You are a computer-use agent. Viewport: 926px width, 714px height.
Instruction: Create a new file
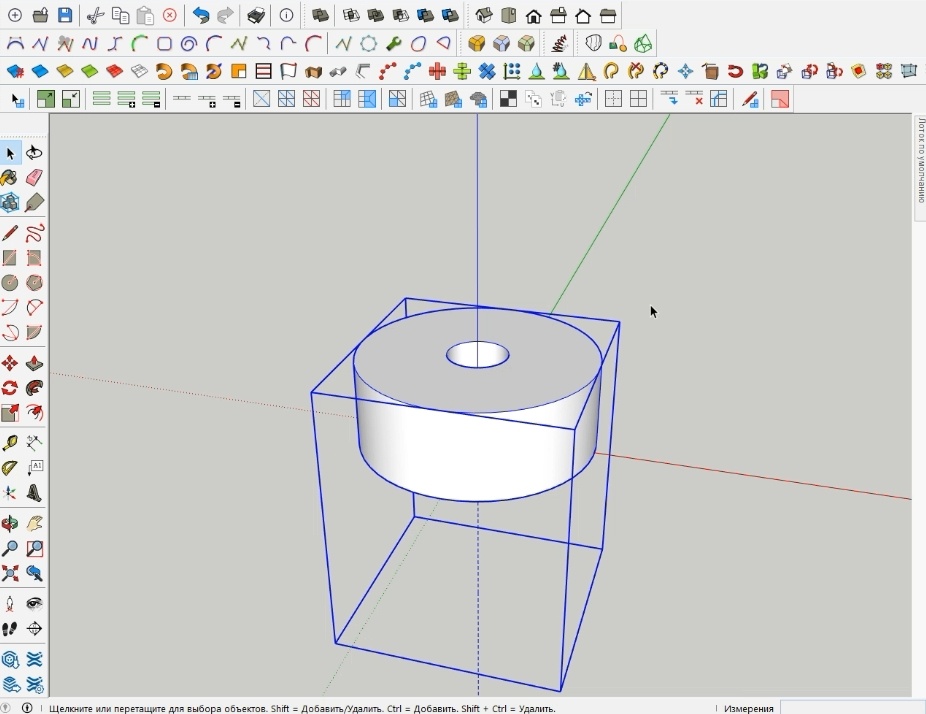click(15, 15)
